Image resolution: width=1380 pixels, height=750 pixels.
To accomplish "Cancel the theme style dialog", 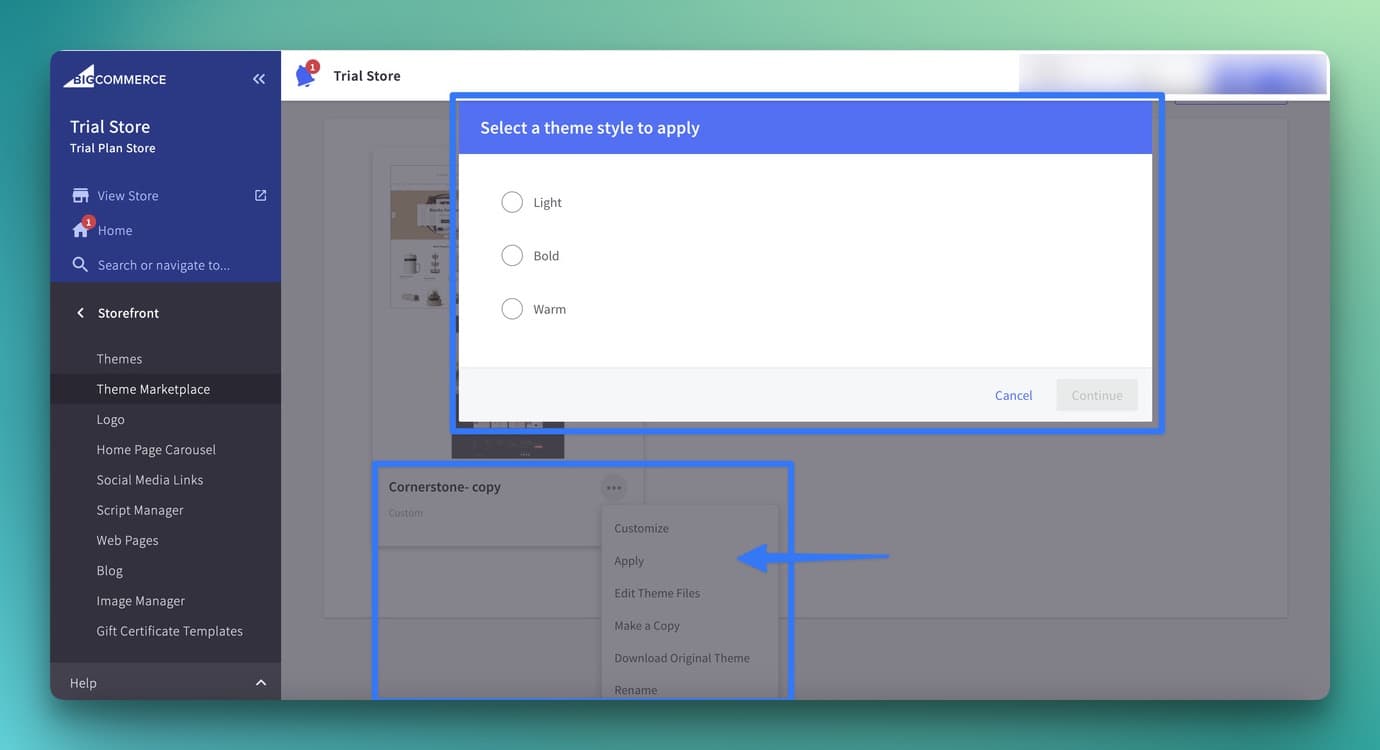I will coord(1013,395).
